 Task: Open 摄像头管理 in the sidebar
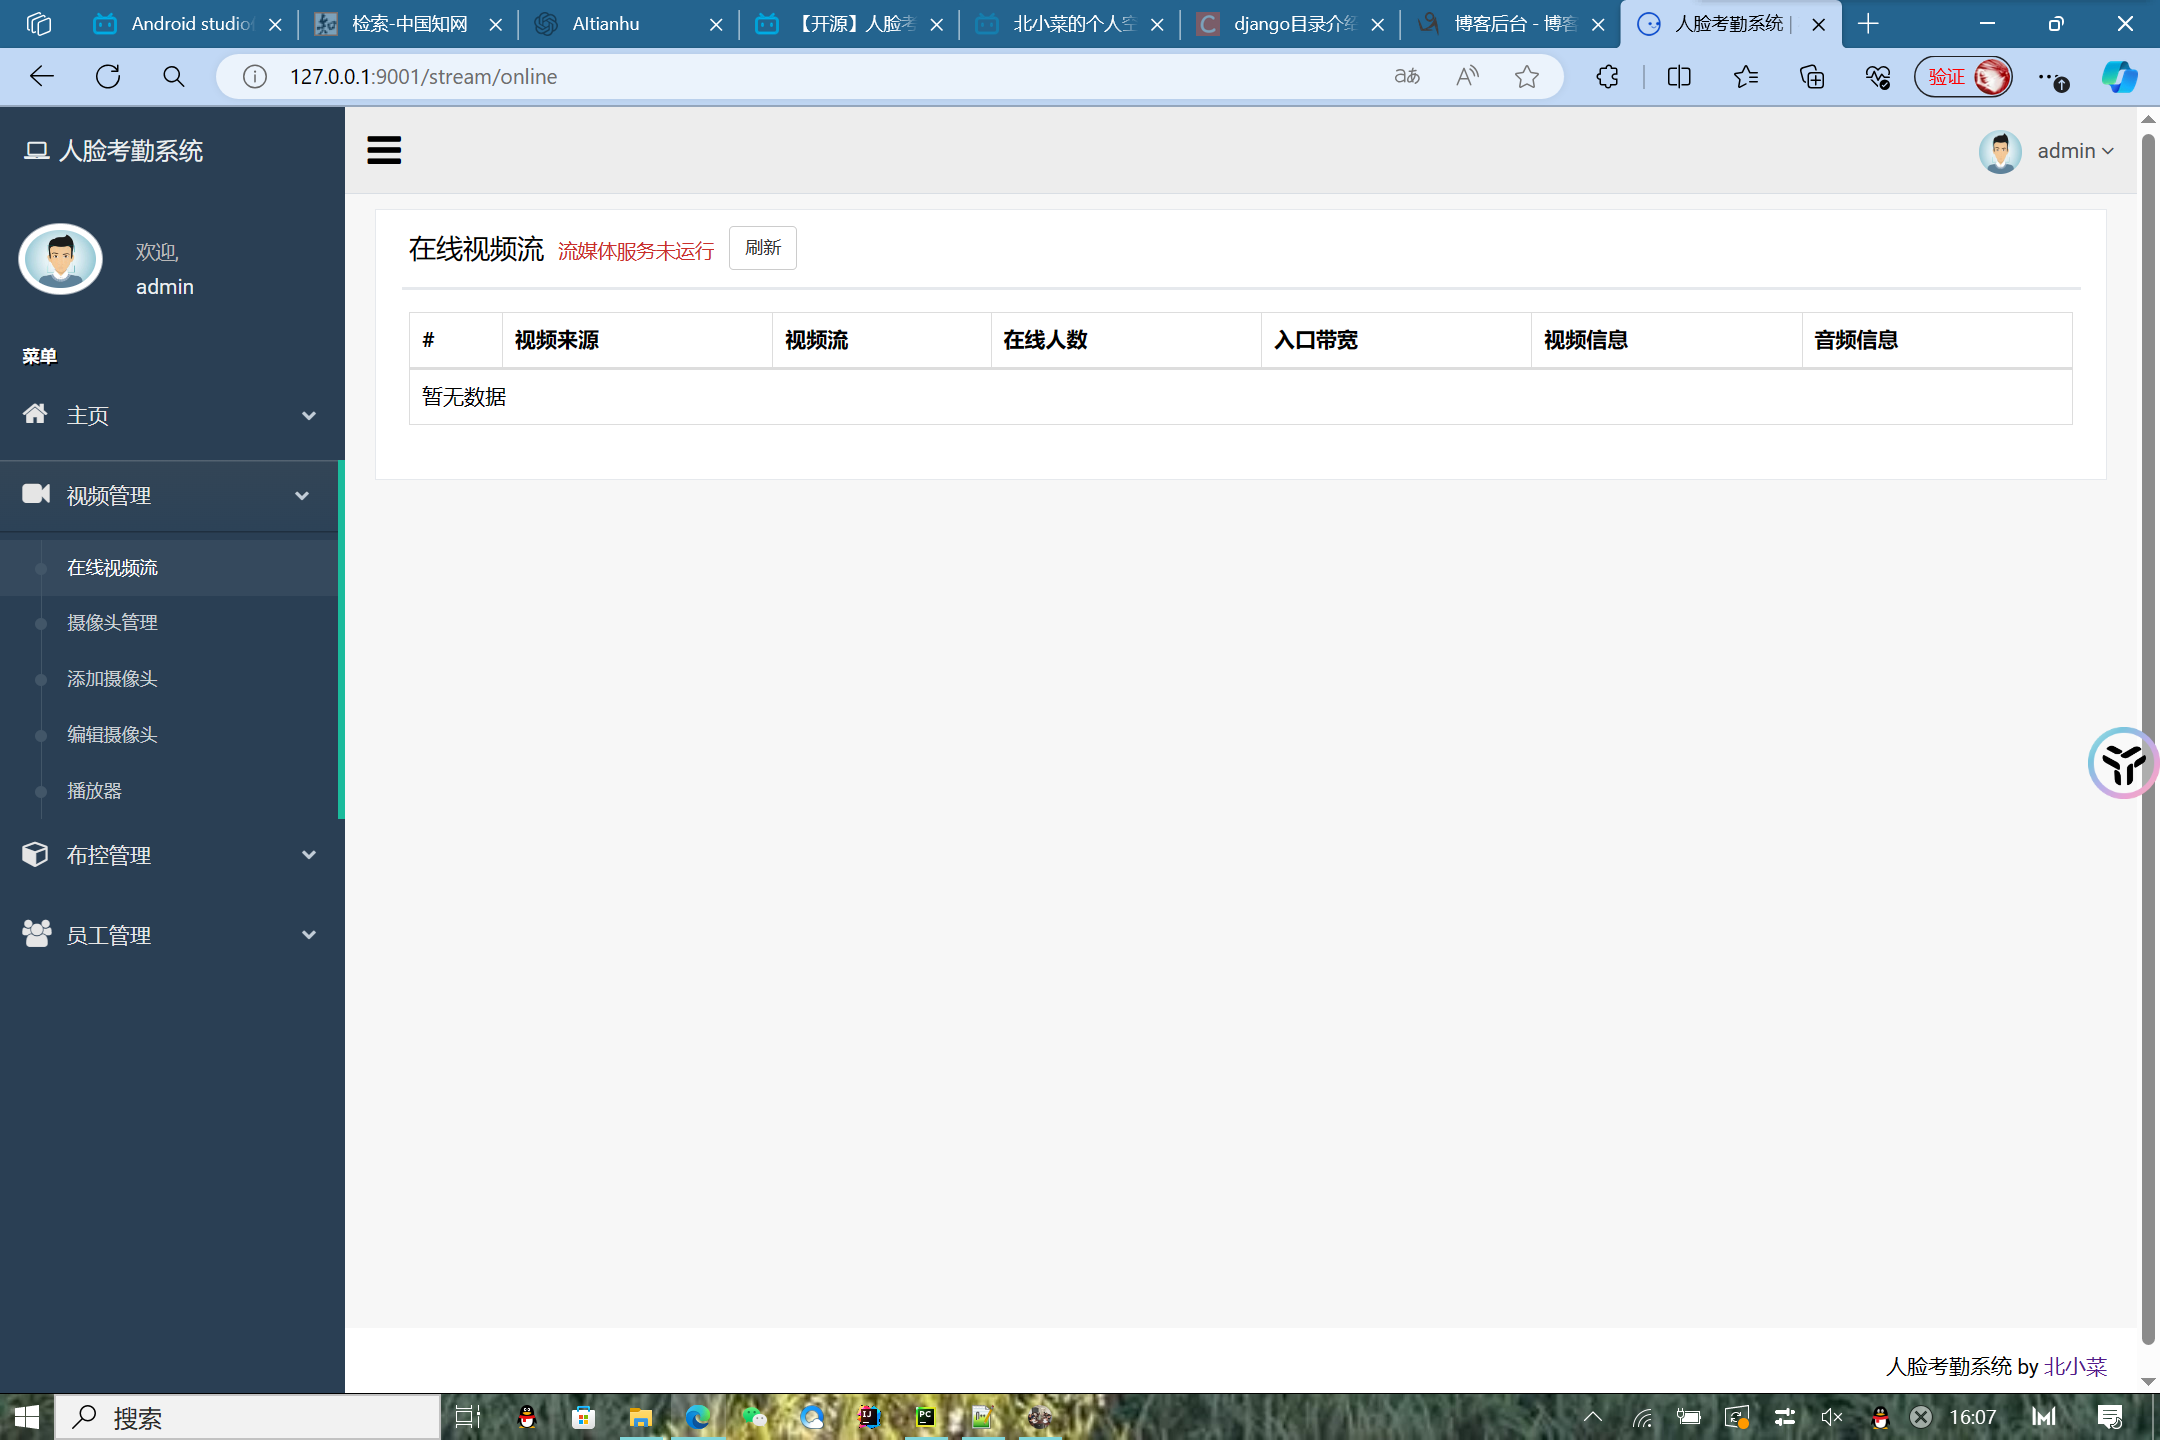click(112, 622)
